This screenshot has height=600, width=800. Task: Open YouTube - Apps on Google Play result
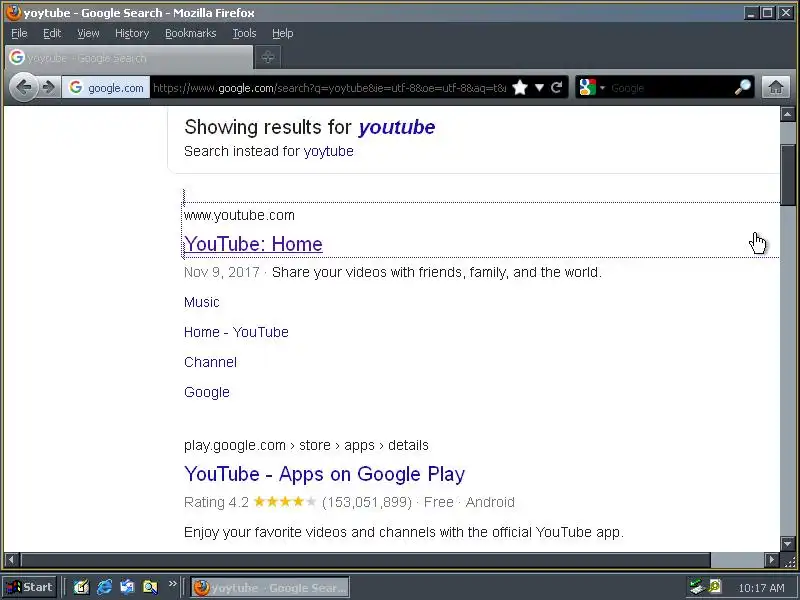(x=324, y=474)
